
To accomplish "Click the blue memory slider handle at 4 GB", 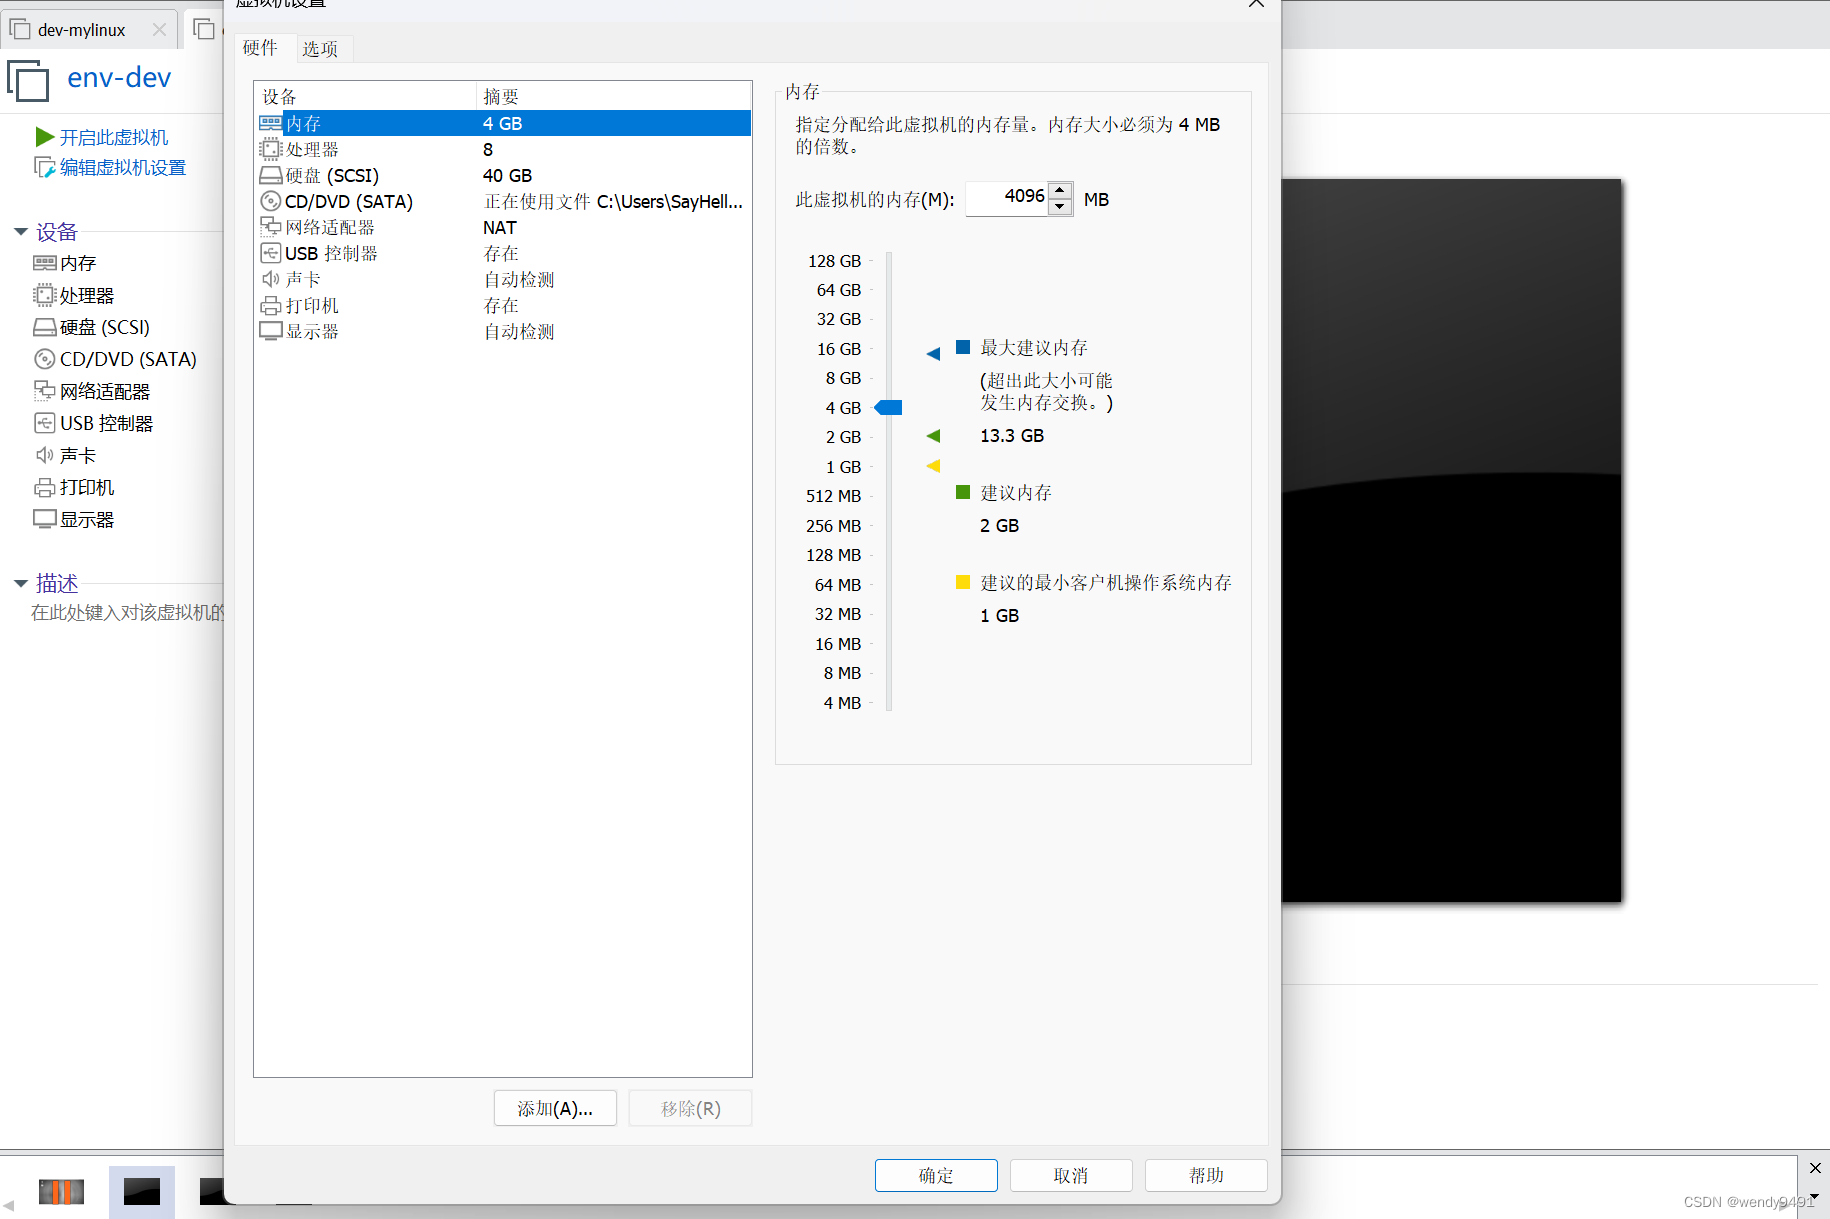I will (888, 407).
